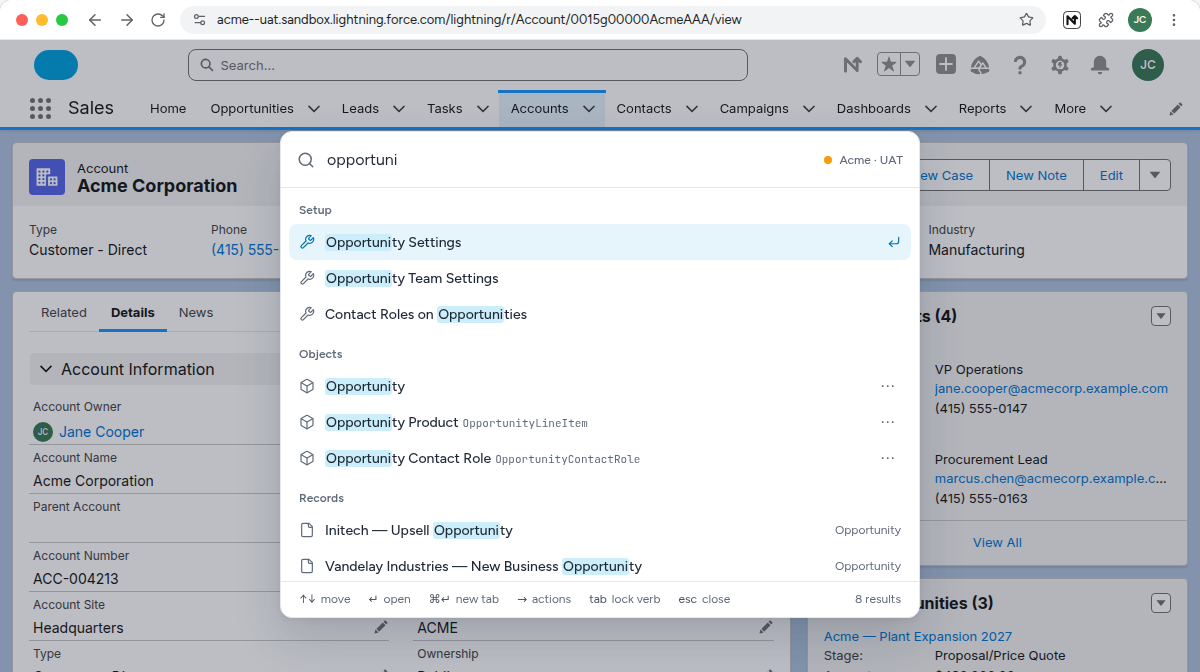Open the Leads tab dropdown chevron
This screenshot has height=672, width=1200.
click(x=398, y=108)
